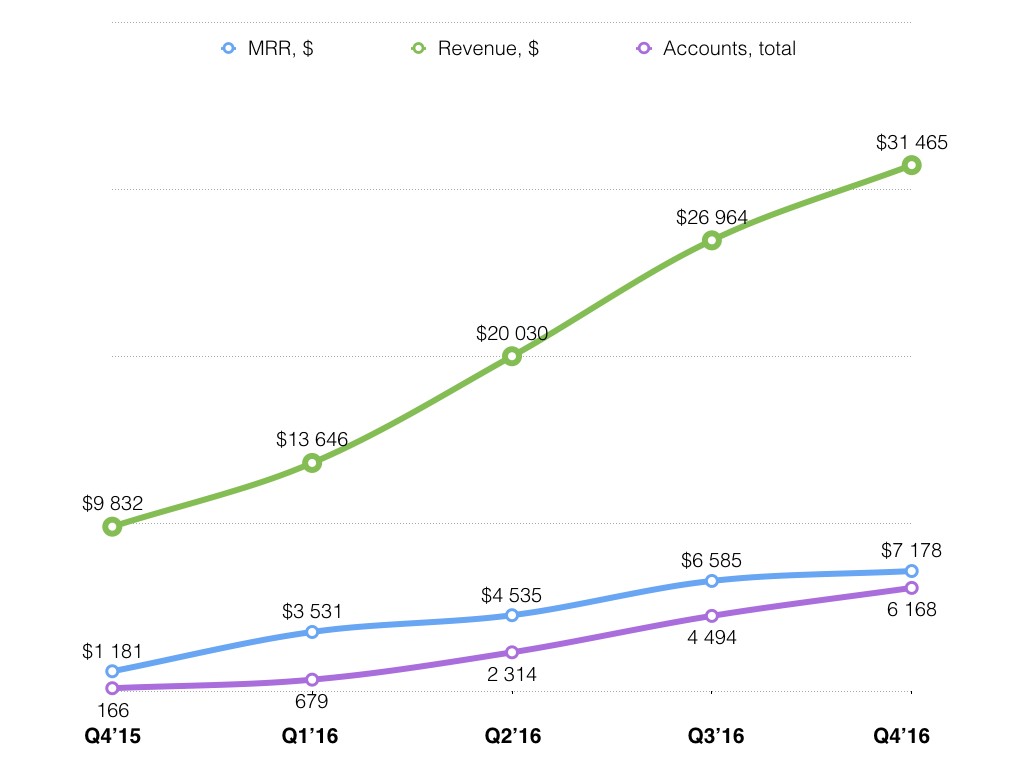Pick the Accounts point labeled 679
1024x768 pixels.
click(x=312, y=680)
